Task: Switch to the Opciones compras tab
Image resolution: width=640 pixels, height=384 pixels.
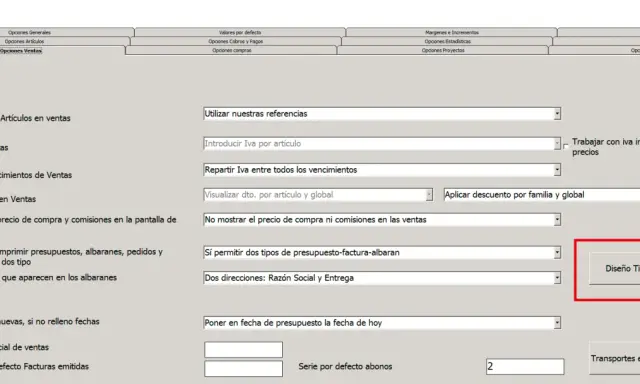Action: (x=231, y=50)
